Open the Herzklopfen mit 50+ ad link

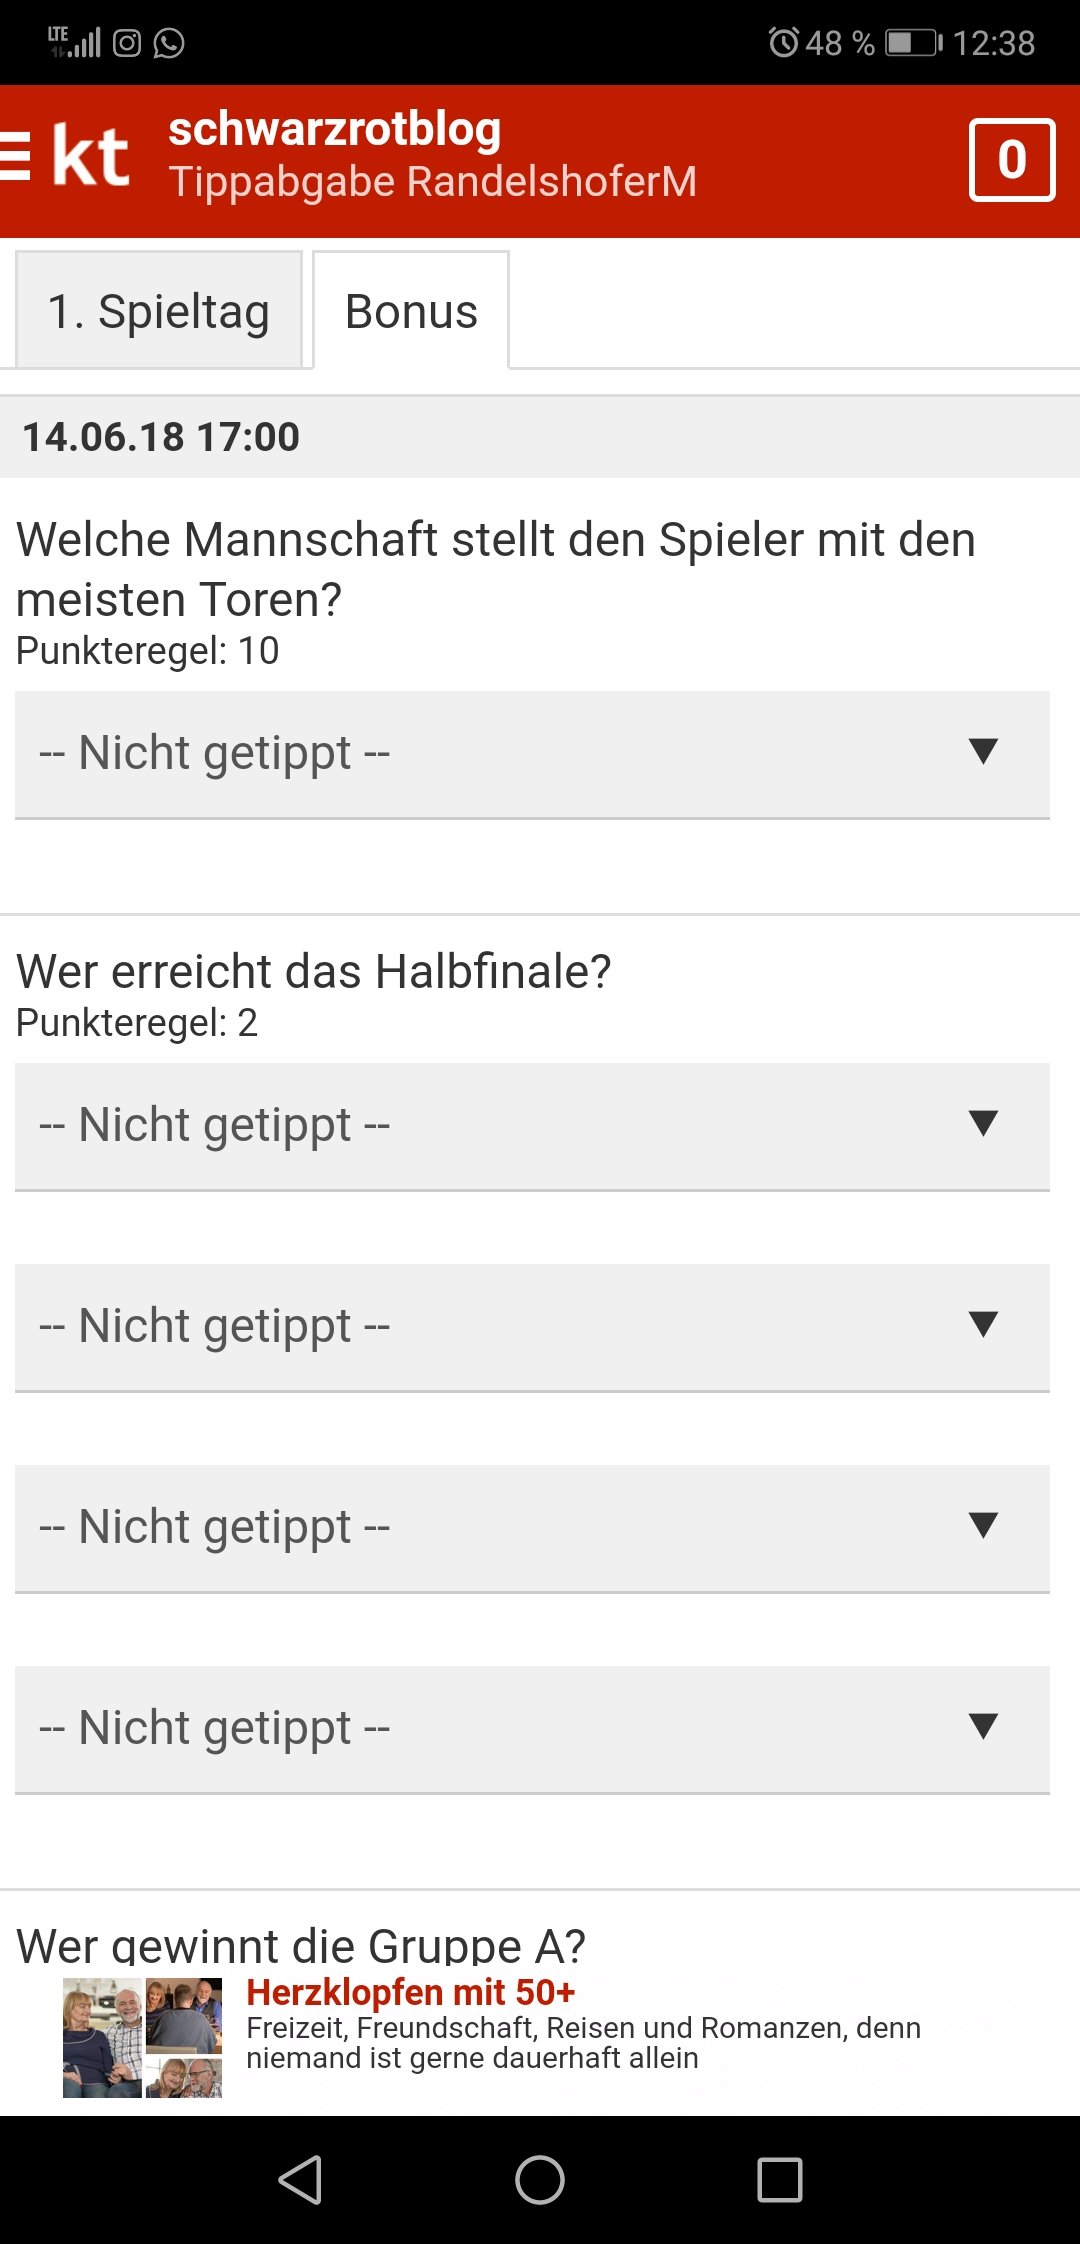click(411, 1992)
